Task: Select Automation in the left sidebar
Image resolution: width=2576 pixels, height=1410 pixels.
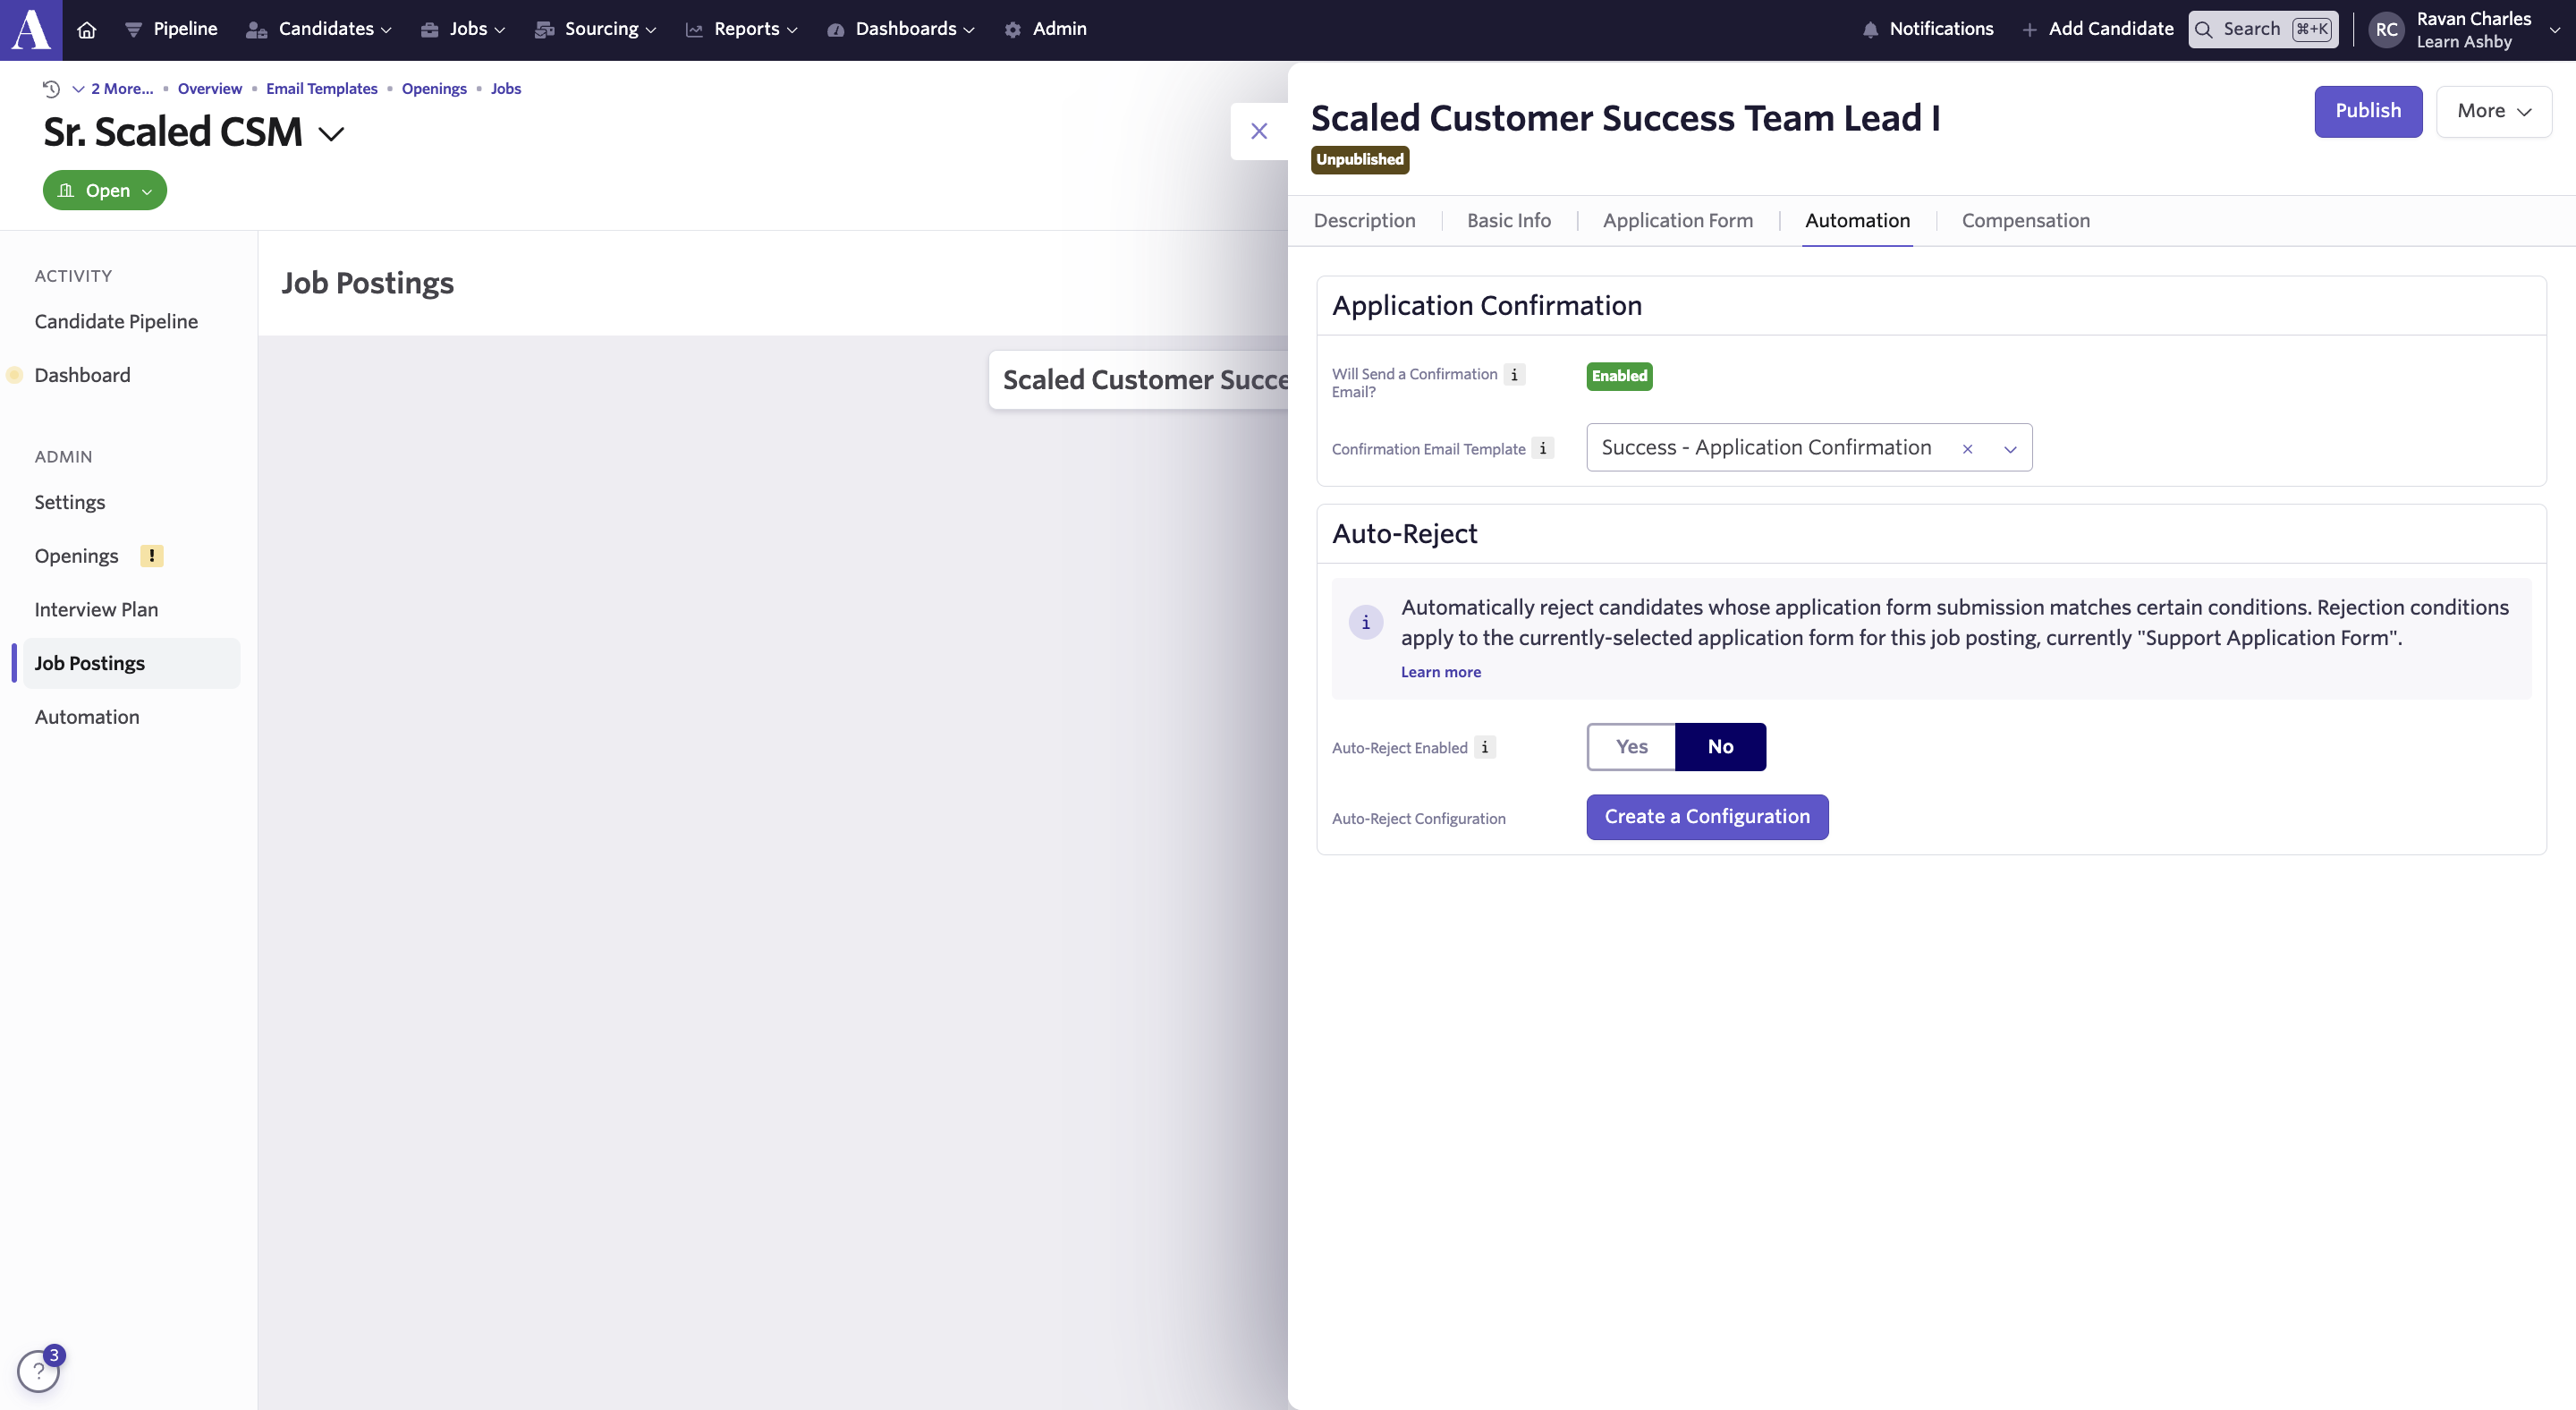Action: 87,716
